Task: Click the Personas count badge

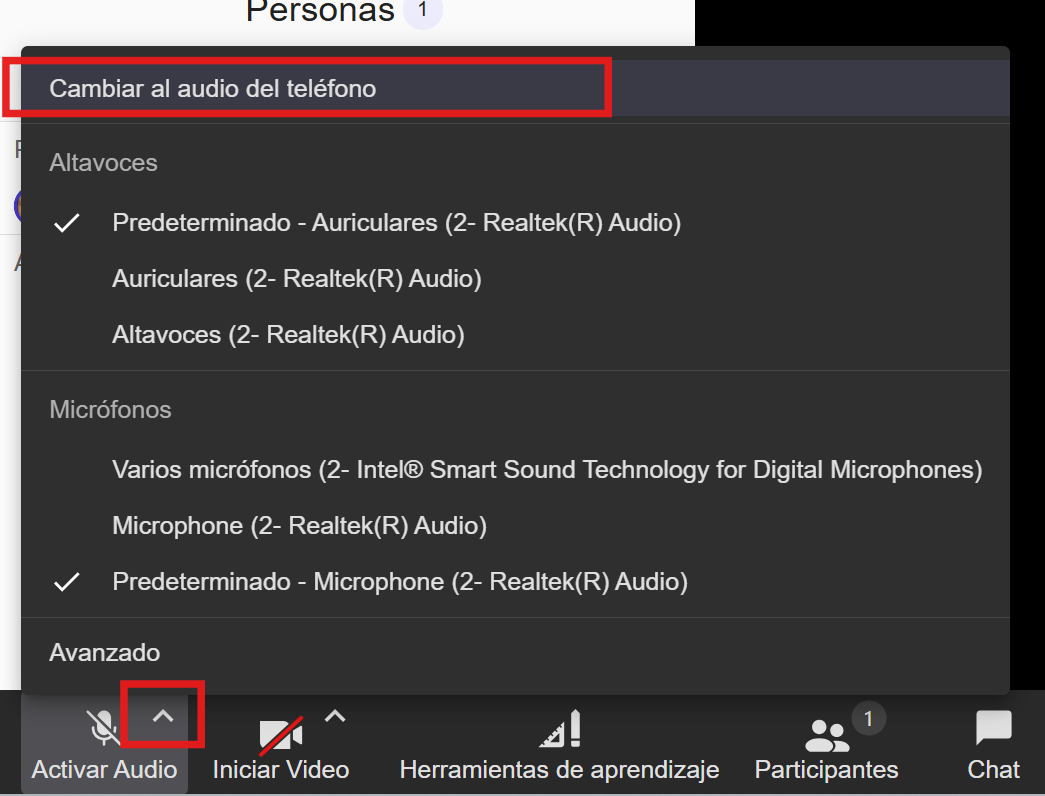Action: point(423,10)
